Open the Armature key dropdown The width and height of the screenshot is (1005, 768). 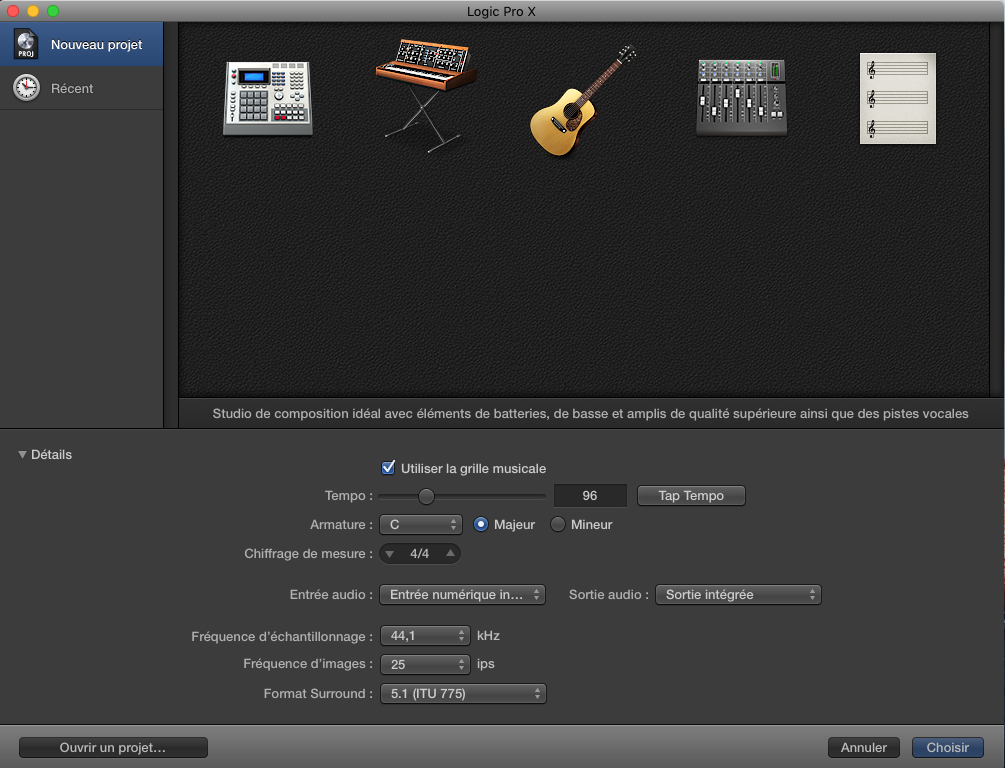point(420,524)
